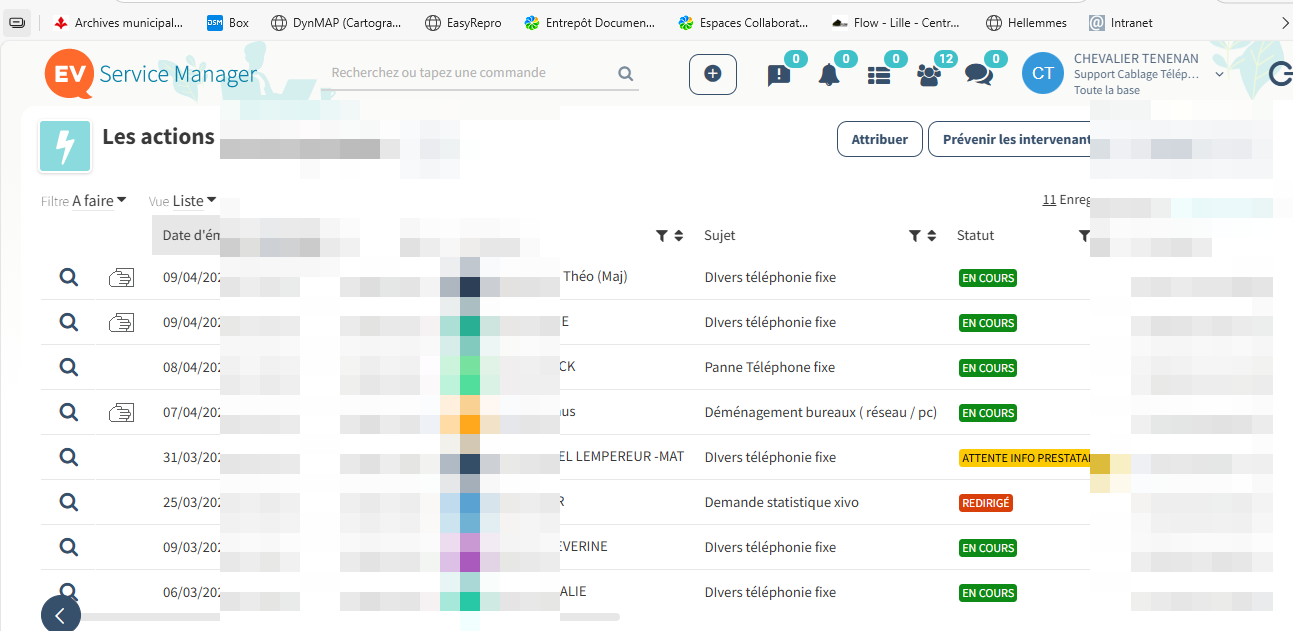Open the Entrepôt Documen... bookmark
1293x631 pixels.
tap(591, 22)
